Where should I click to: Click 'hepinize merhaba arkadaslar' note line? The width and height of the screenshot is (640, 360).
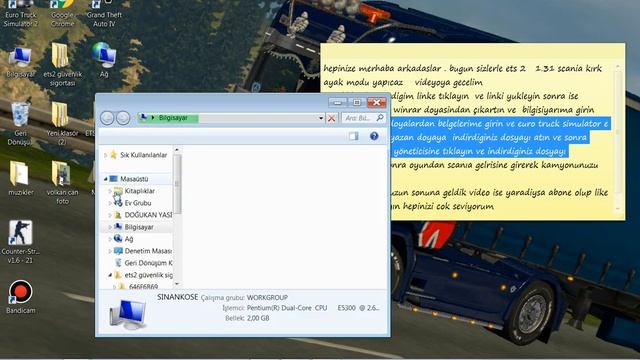pyautogui.click(x=462, y=69)
